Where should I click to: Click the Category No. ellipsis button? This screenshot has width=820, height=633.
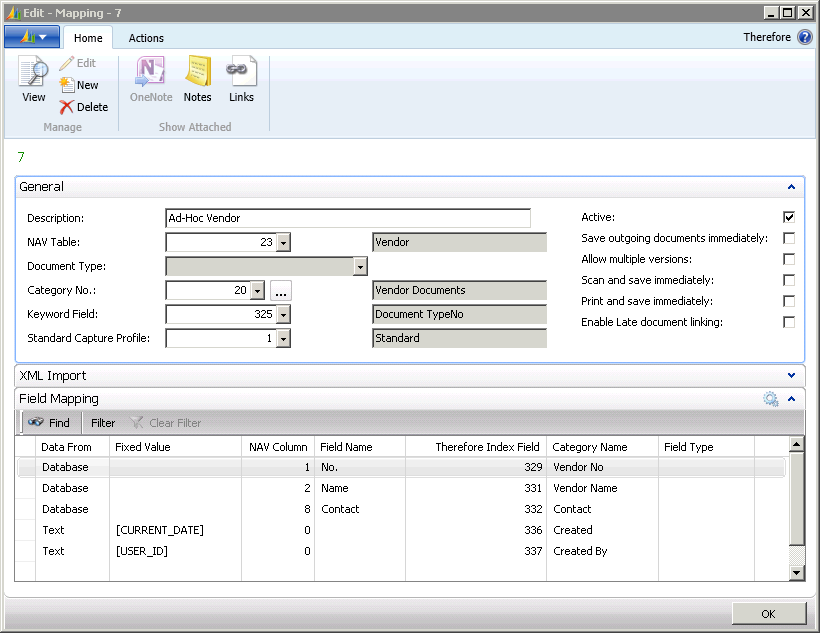pyautogui.click(x=281, y=290)
